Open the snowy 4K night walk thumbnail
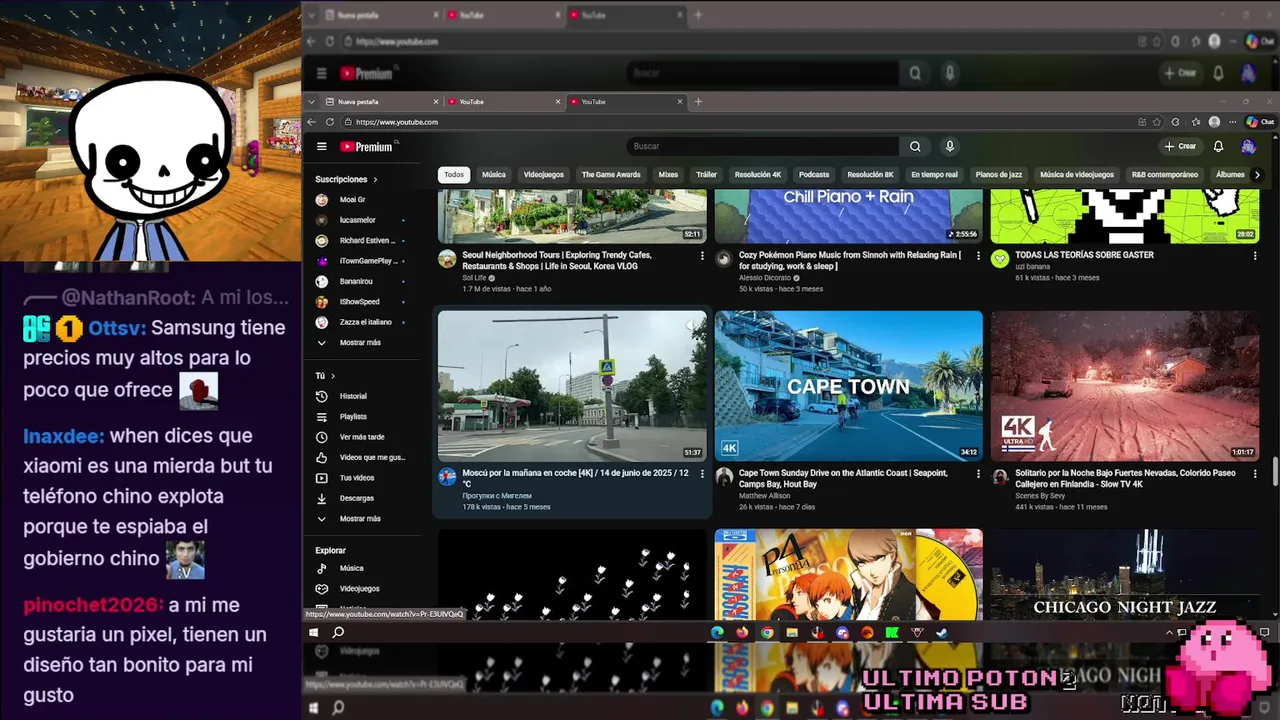 (x=1125, y=385)
